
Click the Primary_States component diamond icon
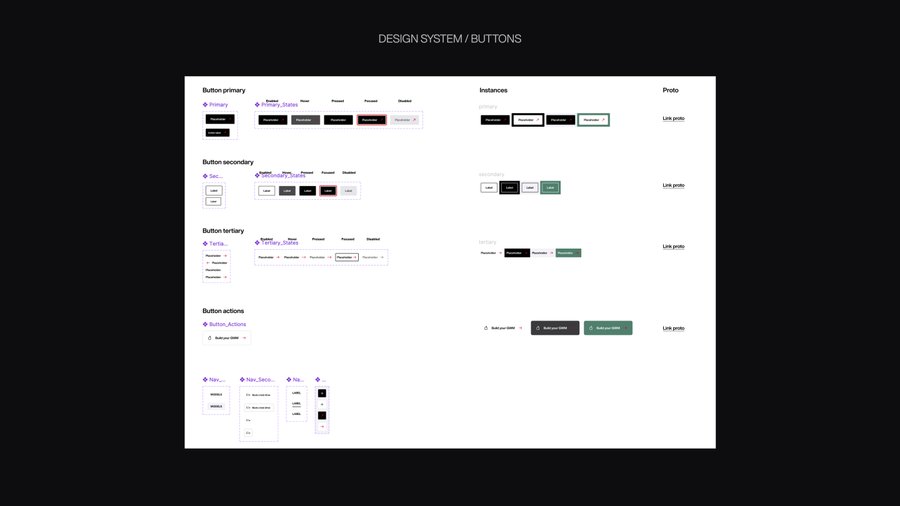257,104
